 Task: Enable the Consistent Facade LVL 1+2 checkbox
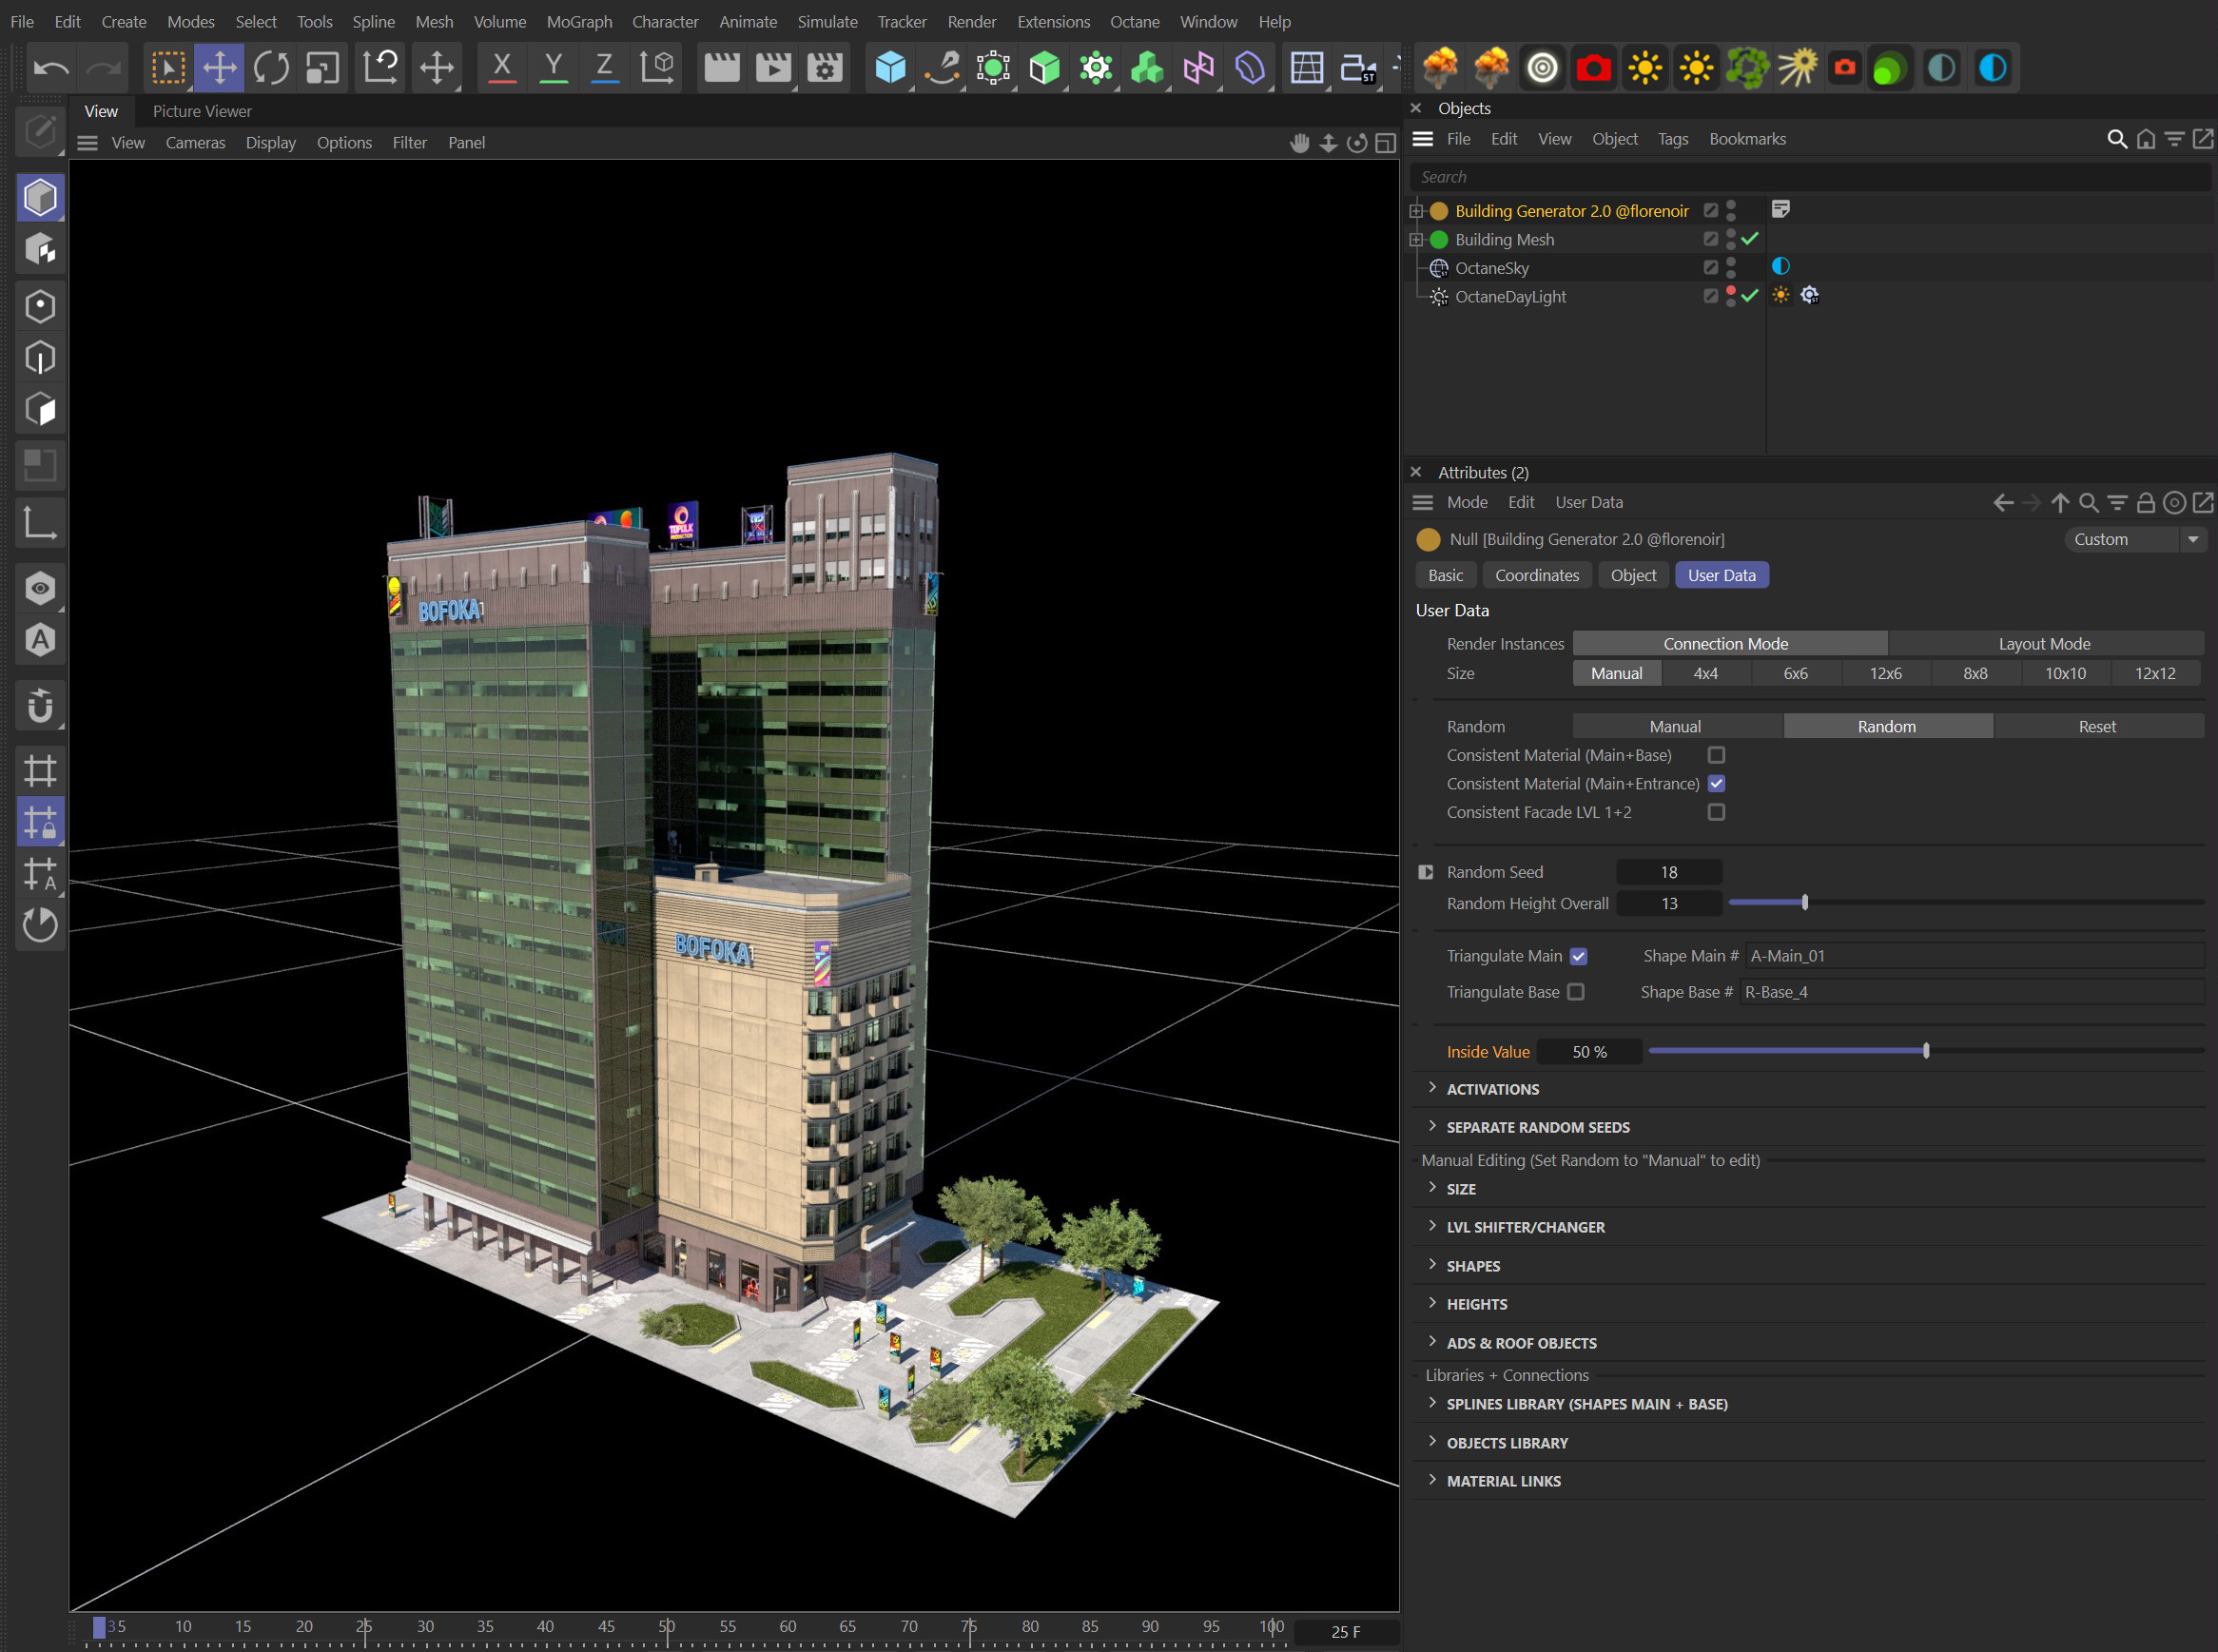1716,812
